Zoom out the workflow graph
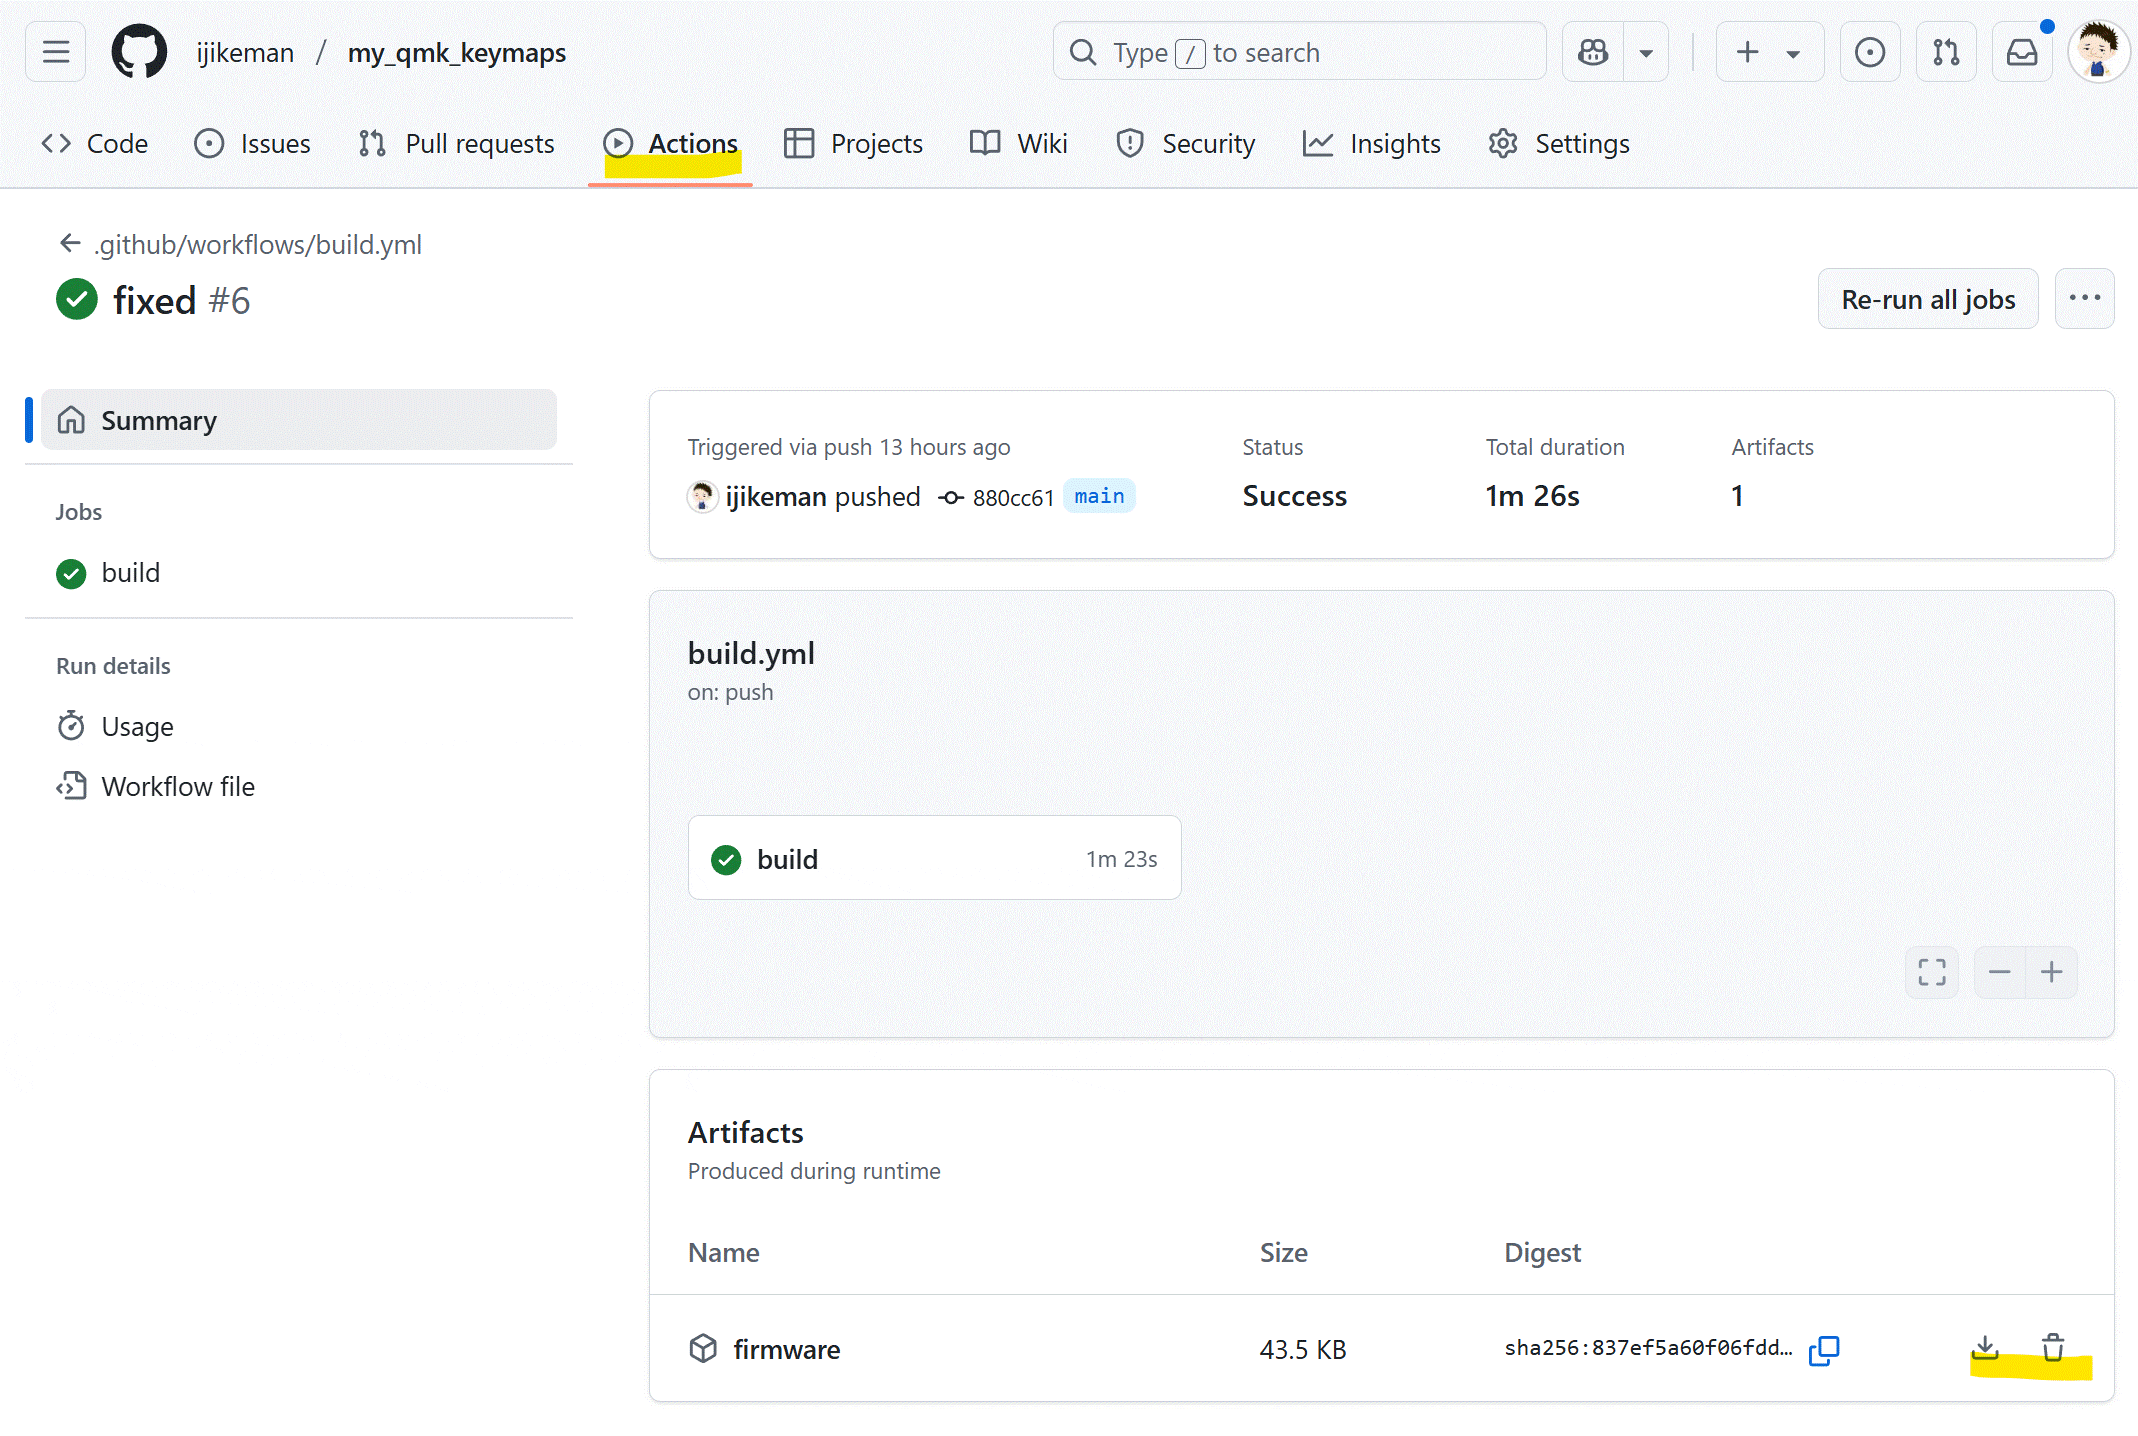Viewport: 2138px width, 1436px height. [1999, 971]
